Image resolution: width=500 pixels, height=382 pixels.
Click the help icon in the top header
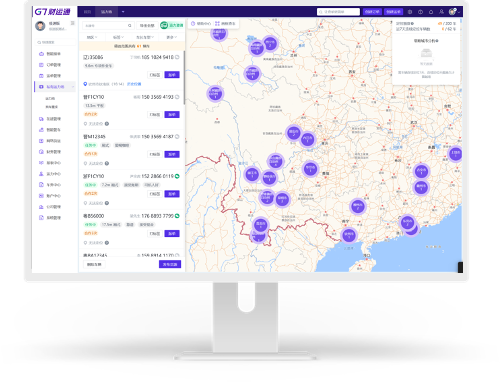[x=420, y=12]
